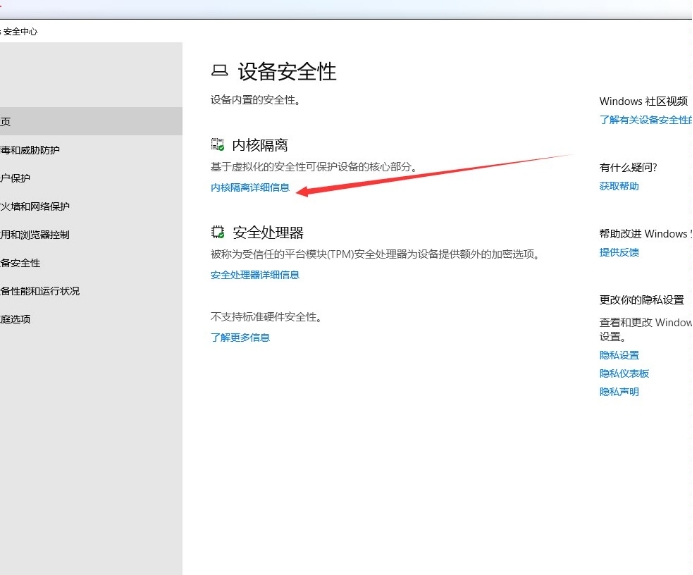Open 隐私设置 link
The width and height of the screenshot is (693, 575).
click(619, 356)
